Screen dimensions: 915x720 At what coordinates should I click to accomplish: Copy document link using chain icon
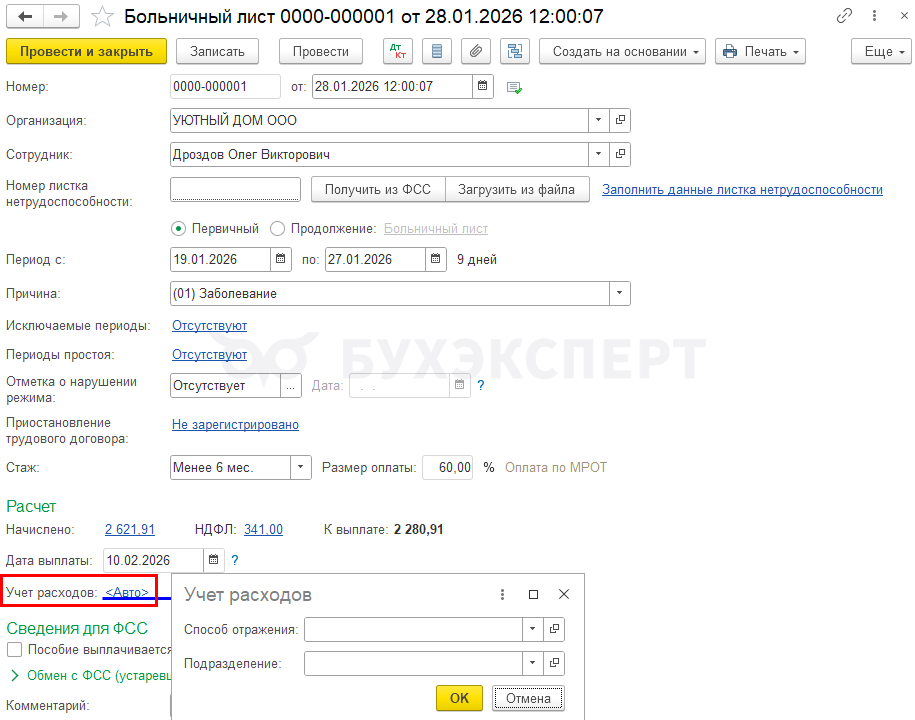844,16
